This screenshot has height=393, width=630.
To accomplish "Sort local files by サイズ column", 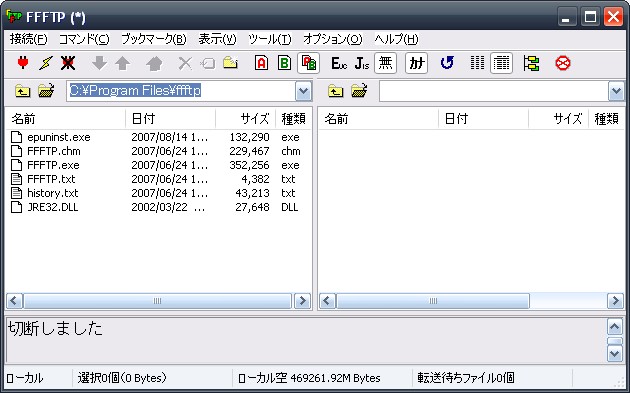I will (x=245, y=119).
